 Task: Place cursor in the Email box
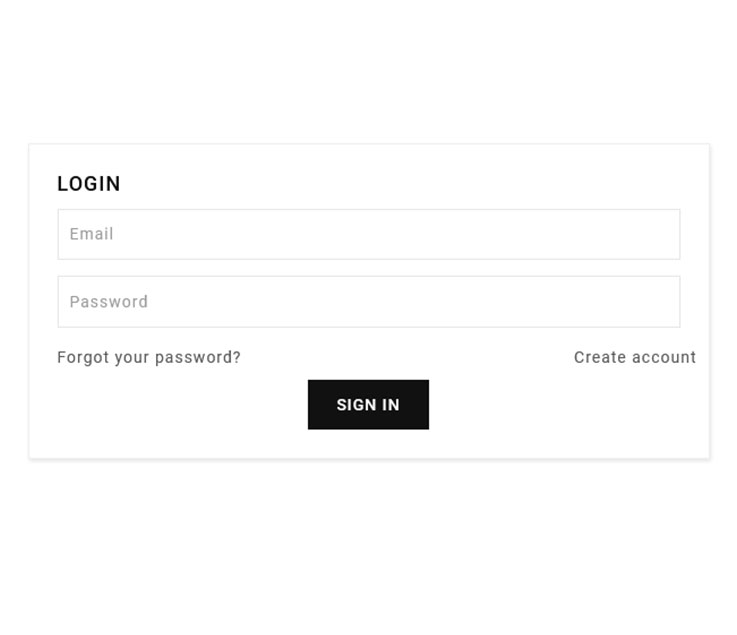point(368,234)
